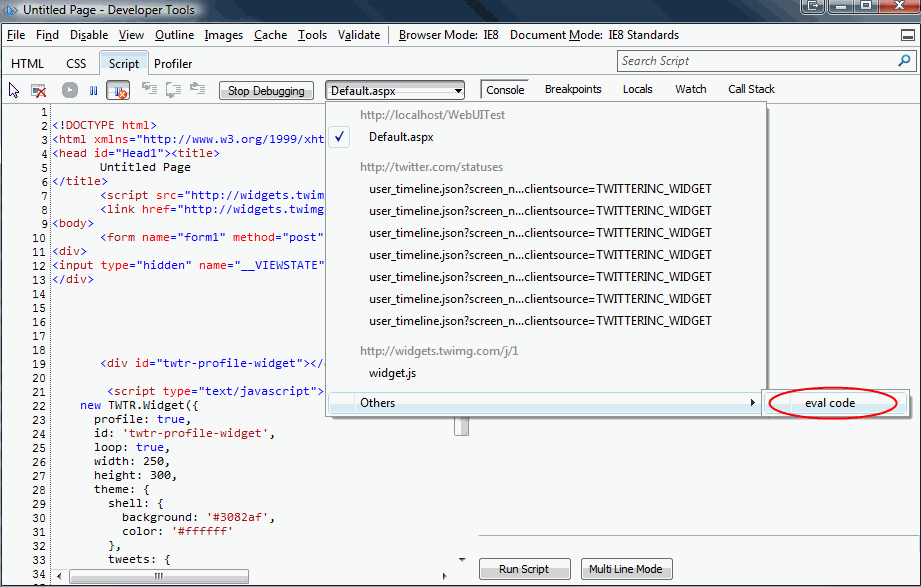Click the 'http://localhost/WebUITest' group header
The width and height of the screenshot is (921, 587).
[x=432, y=115]
